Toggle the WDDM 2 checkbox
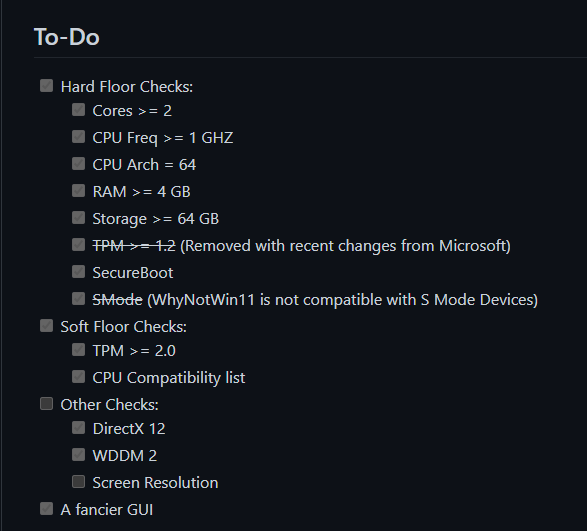The image size is (587, 531). (78, 454)
